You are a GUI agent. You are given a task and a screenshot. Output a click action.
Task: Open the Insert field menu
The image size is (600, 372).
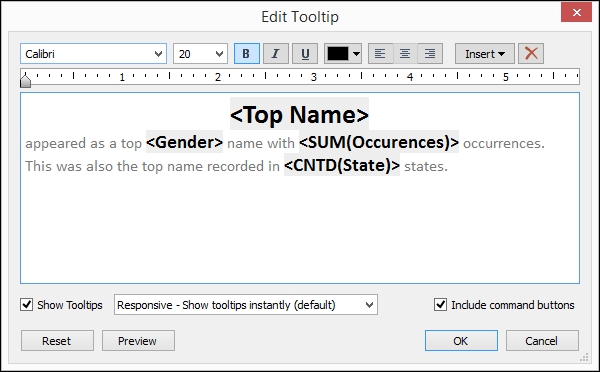(485, 54)
